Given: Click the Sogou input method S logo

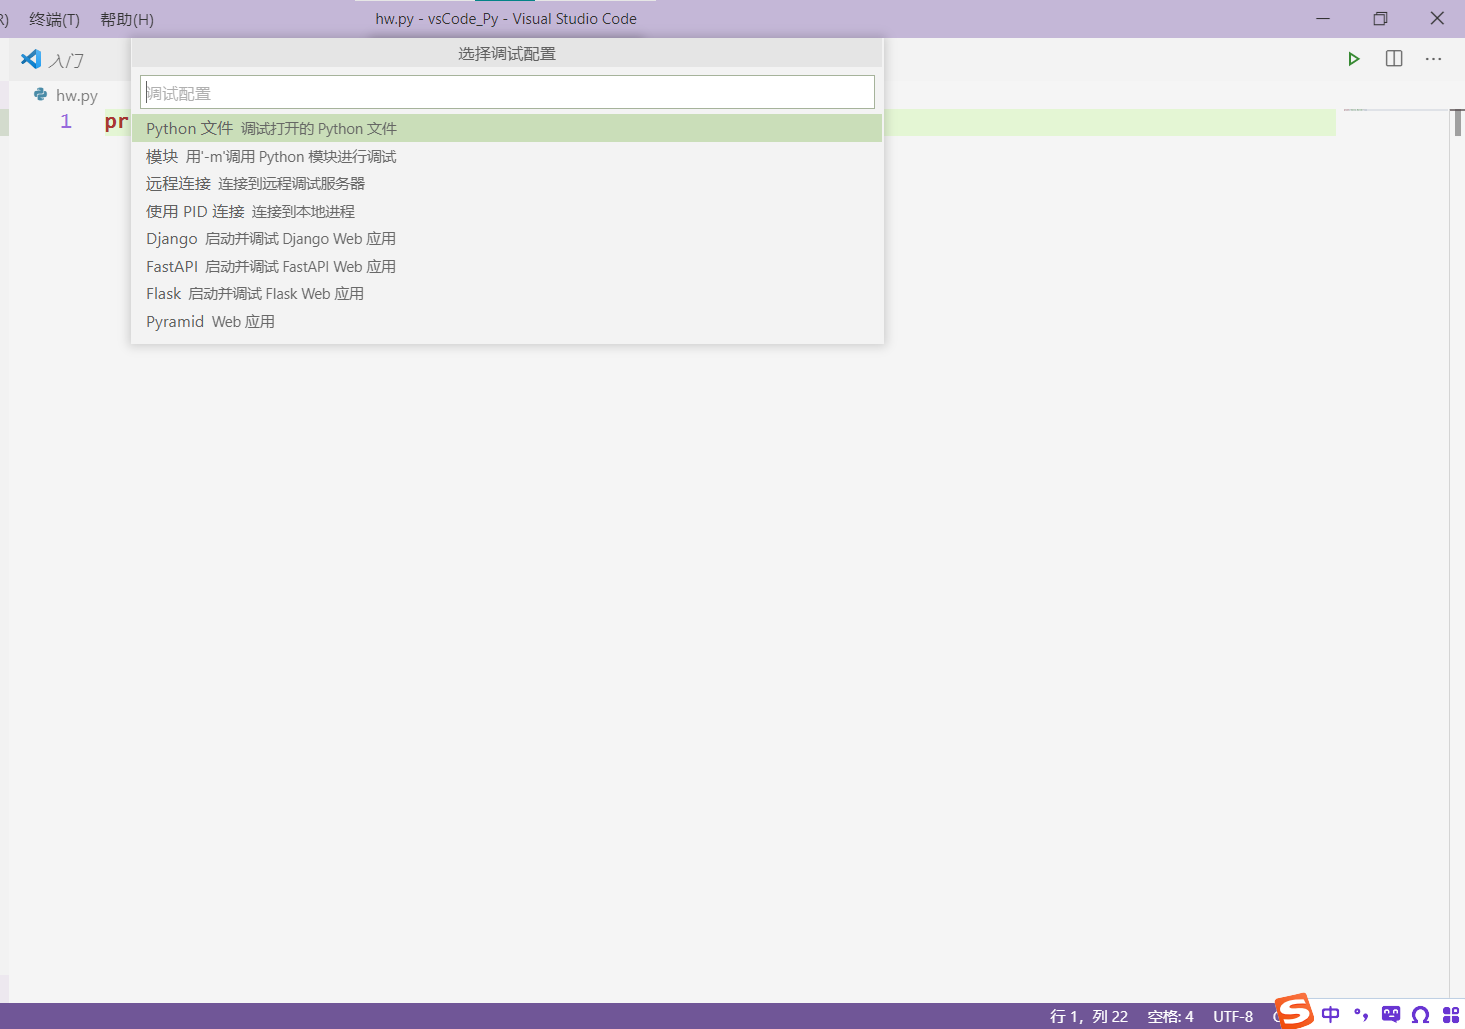Looking at the screenshot, I should 1294,1011.
